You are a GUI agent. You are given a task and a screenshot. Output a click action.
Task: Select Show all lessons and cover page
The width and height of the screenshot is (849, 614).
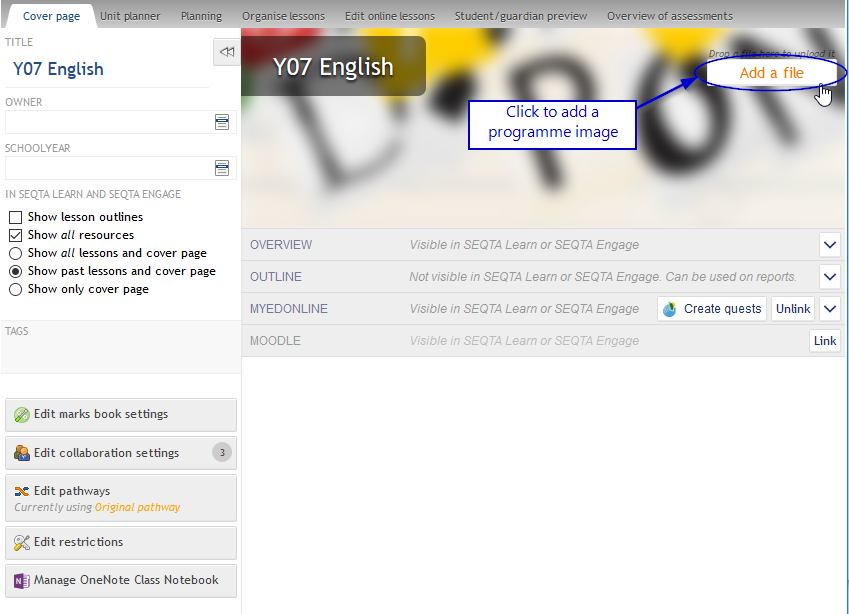point(15,253)
